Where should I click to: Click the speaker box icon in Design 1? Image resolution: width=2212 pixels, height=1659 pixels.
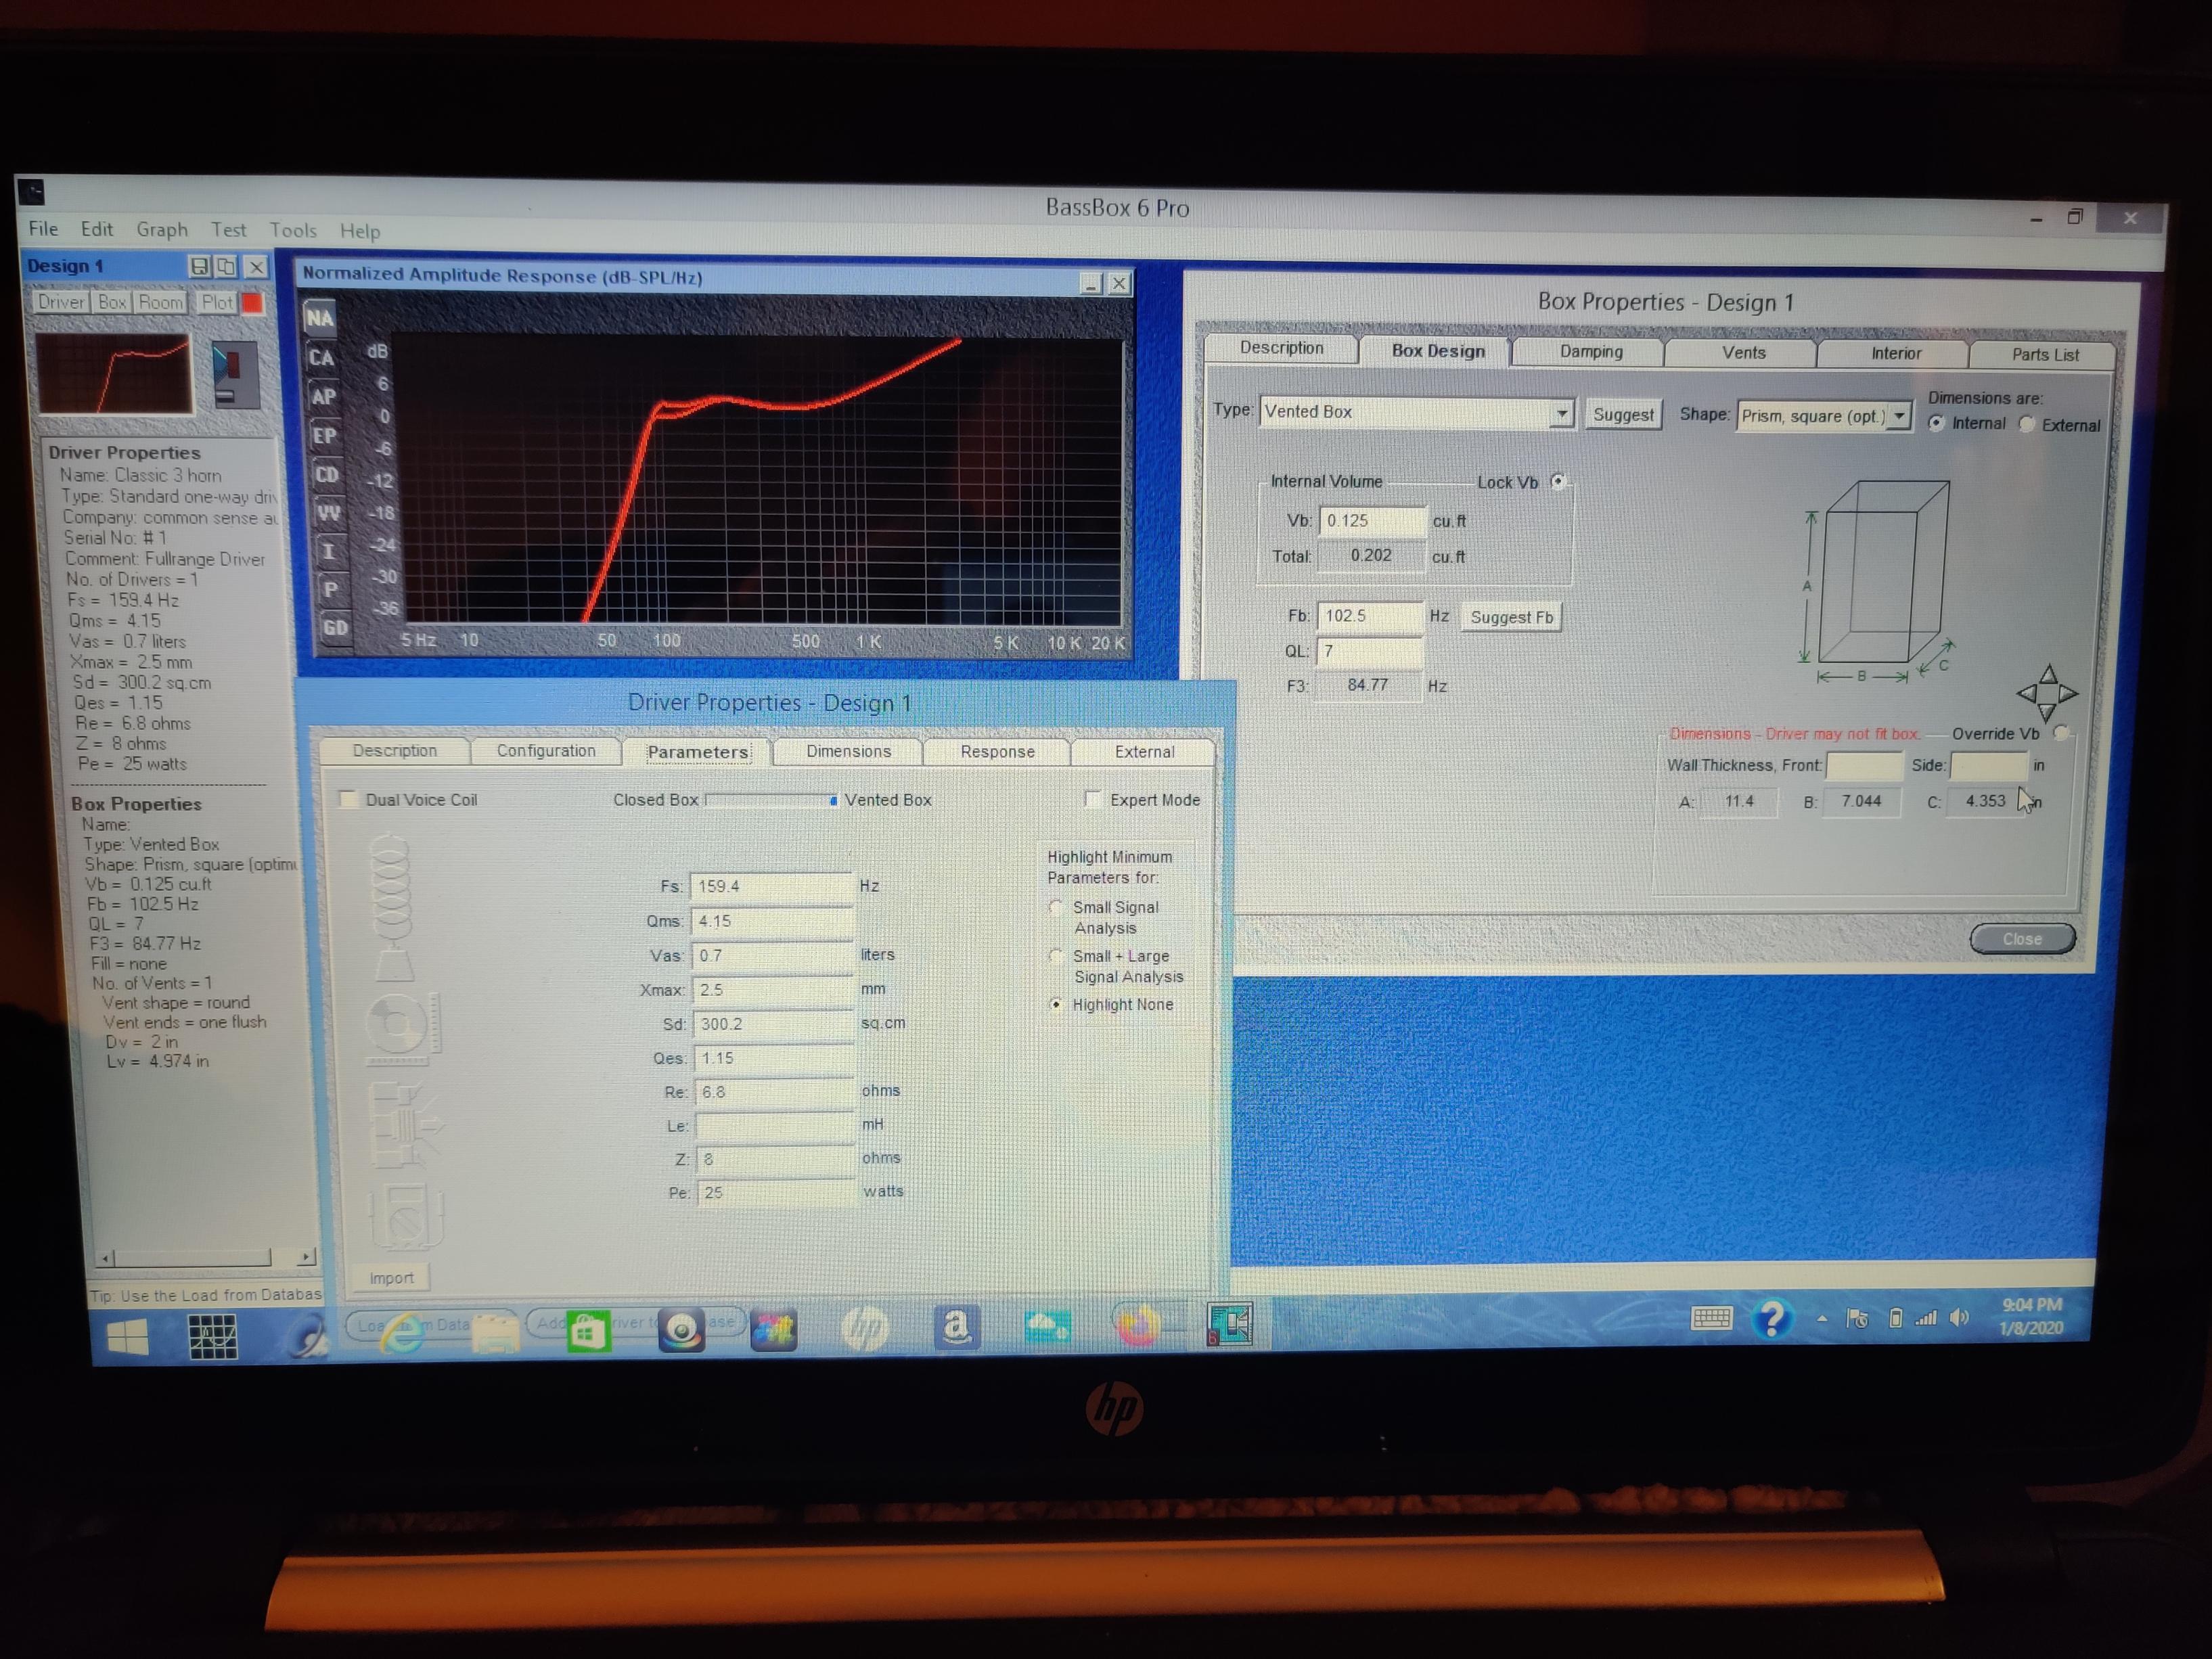236,375
